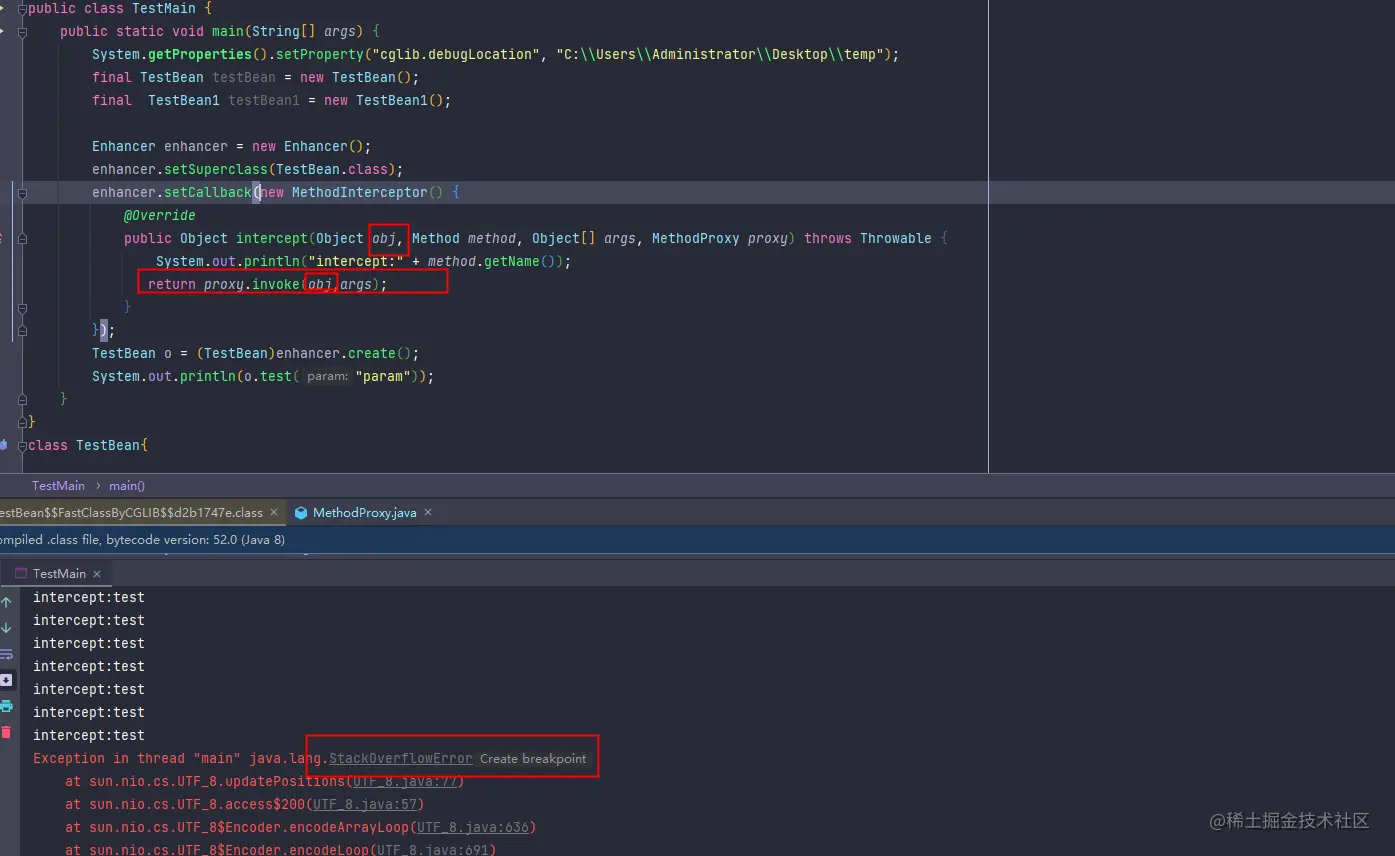This screenshot has width=1395, height=856.
Task: Click 'access$200' in the stack trace
Action: 265,805
